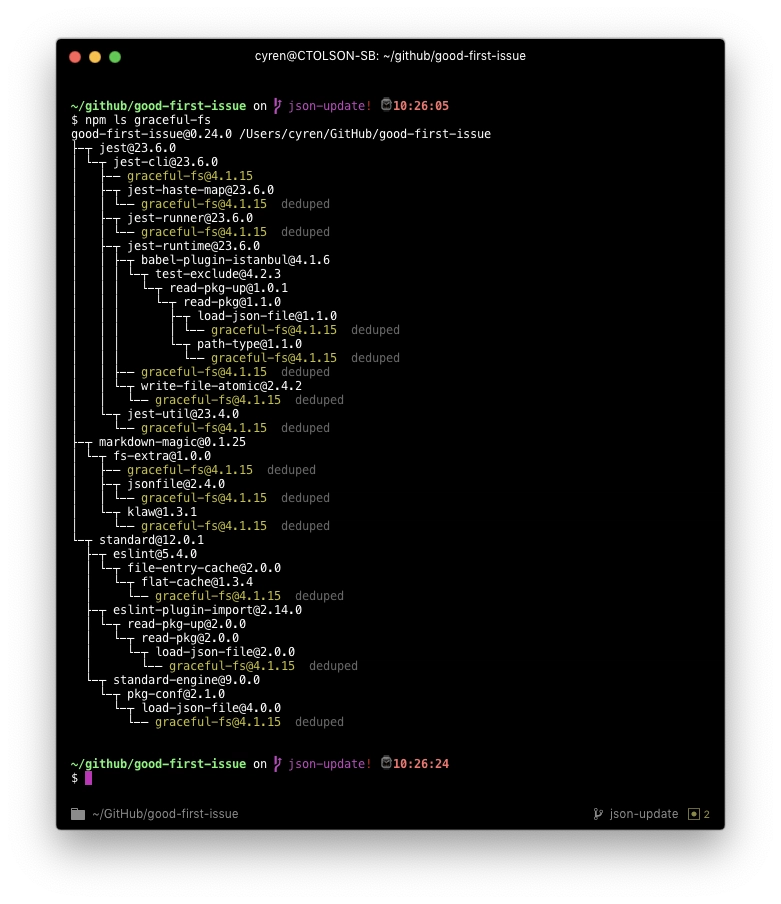This screenshot has height=904, width=781.
Task: Click graceful-fs@4.1.15 without deduped label
Action: pos(190,176)
